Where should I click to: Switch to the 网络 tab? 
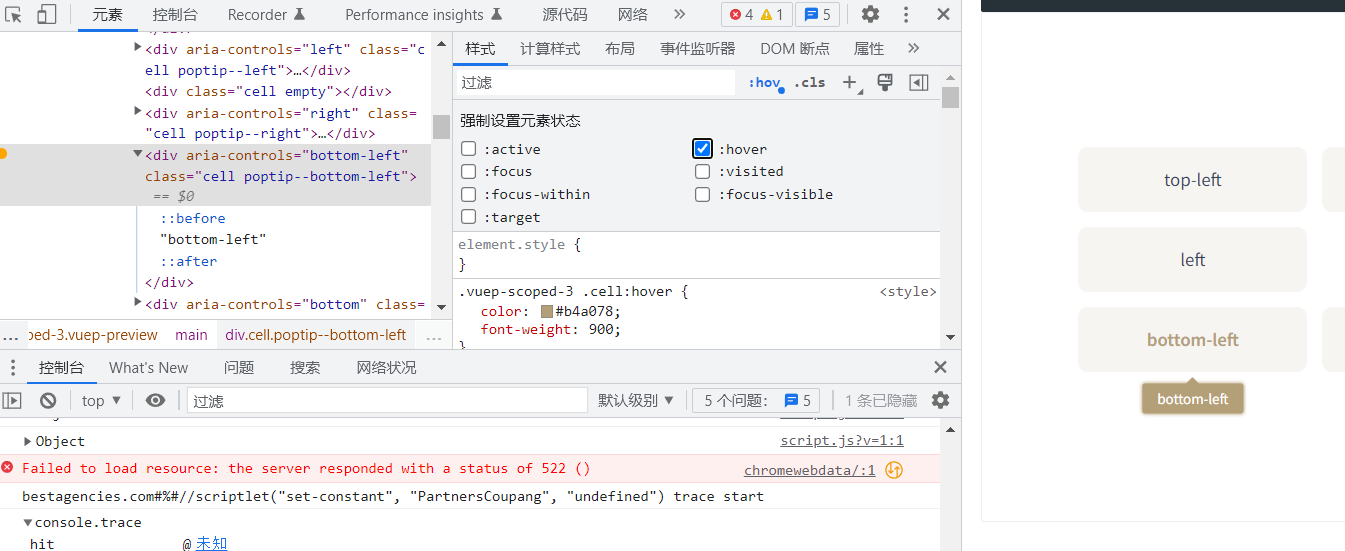pyautogui.click(x=632, y=15)
